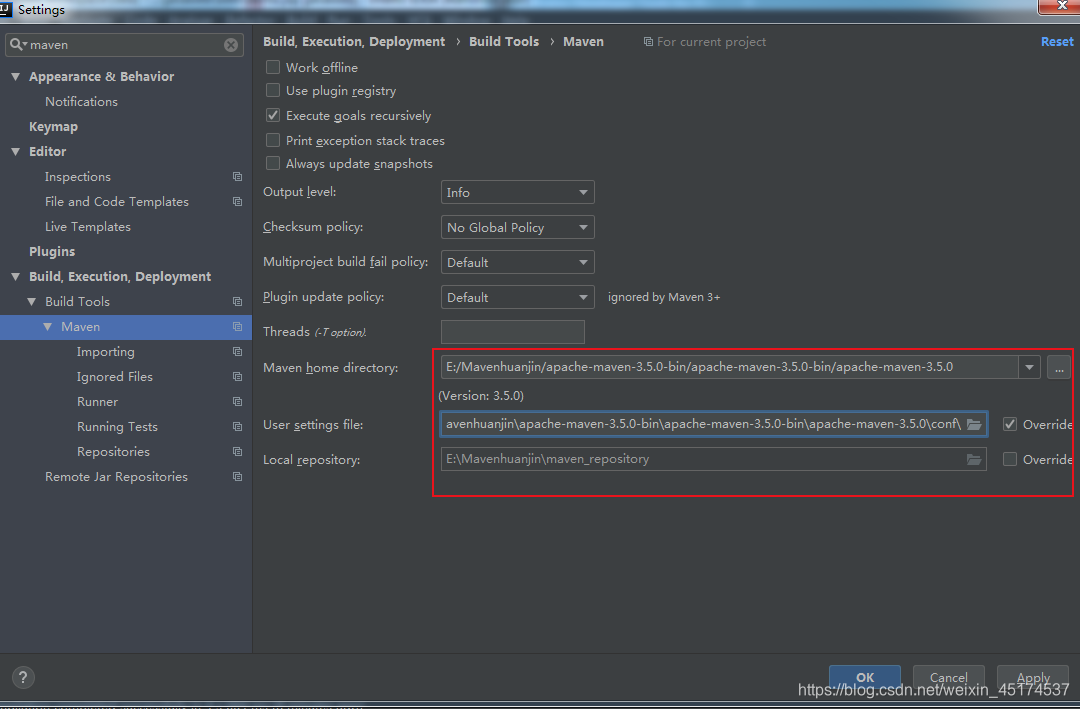Select Ignored Files under Maven
This screenshot has height=709, width=1080.
point(114,377)
